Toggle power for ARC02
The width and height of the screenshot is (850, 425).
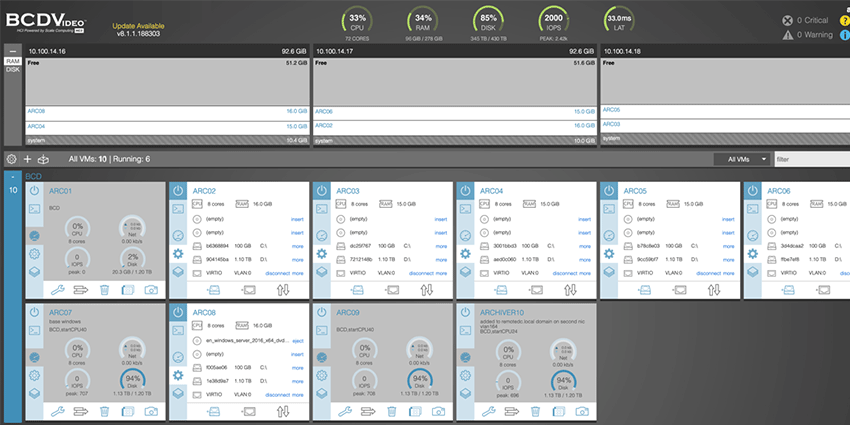pos(178,191)
